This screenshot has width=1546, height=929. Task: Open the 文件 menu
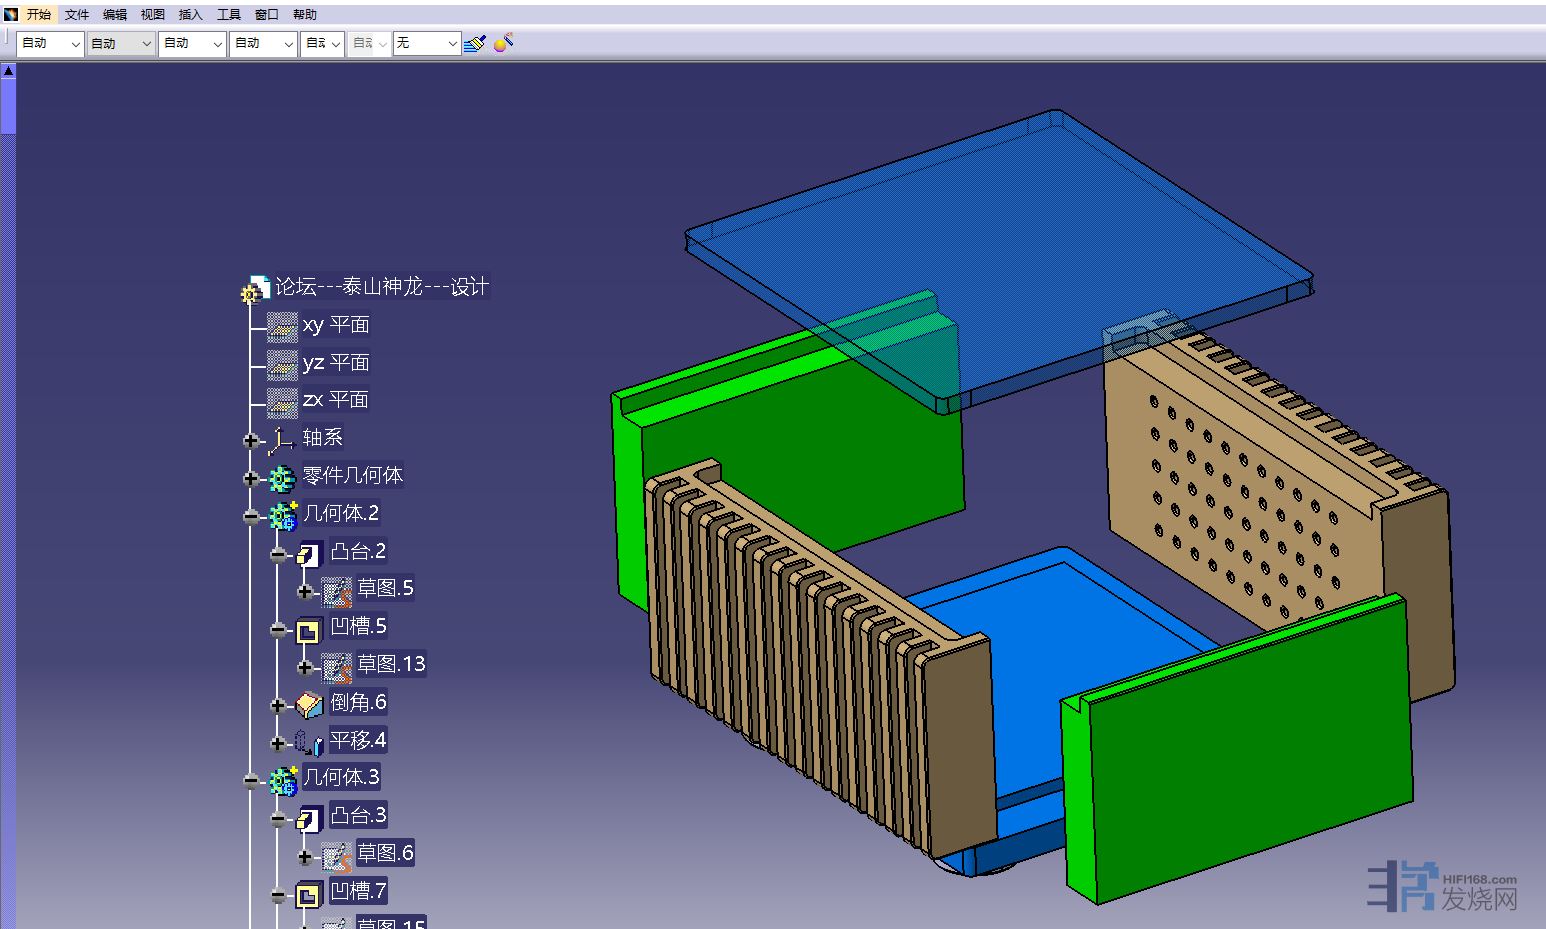point(77,14)
